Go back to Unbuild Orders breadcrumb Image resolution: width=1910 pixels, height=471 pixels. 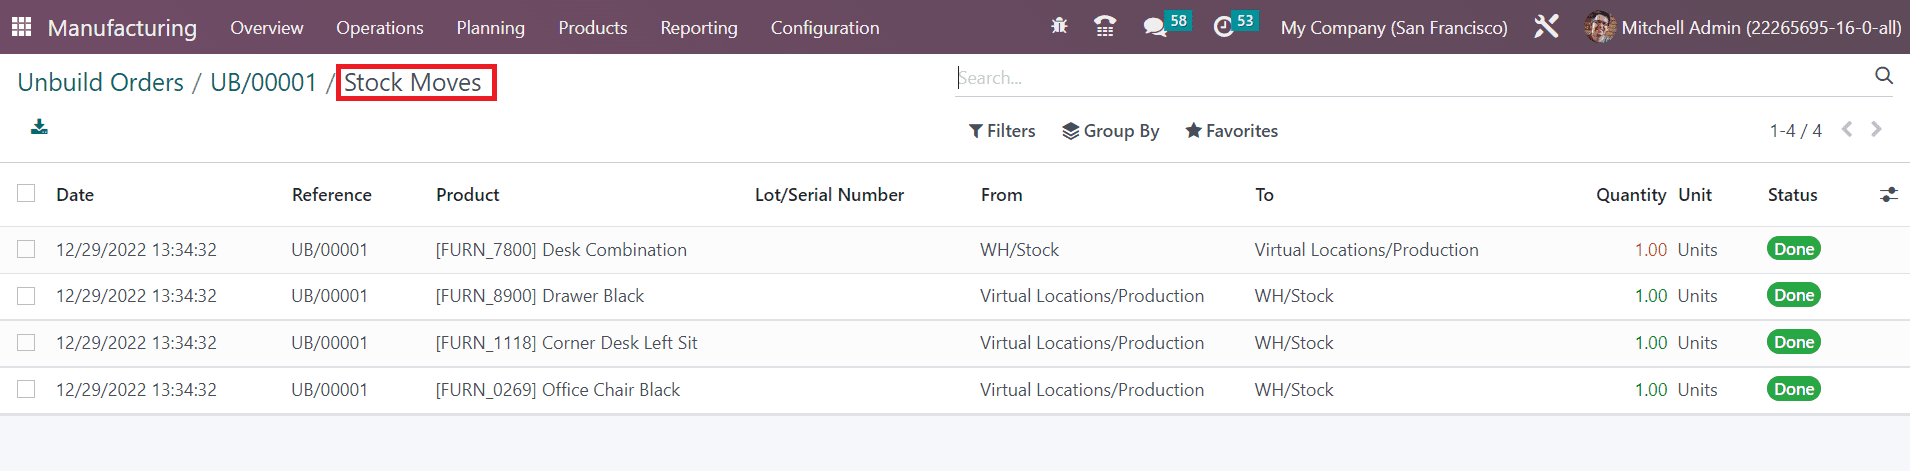[101, 82]
